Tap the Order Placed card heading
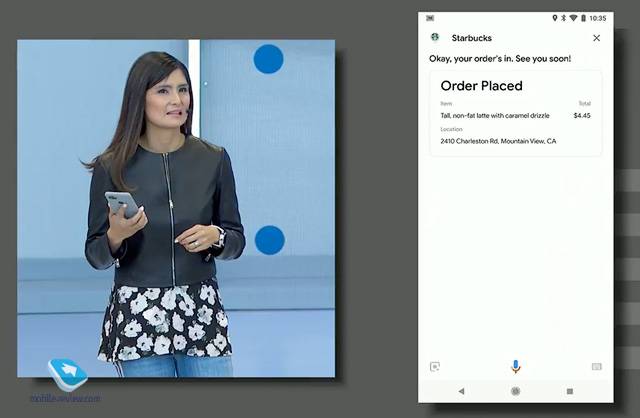 [482, 86]
